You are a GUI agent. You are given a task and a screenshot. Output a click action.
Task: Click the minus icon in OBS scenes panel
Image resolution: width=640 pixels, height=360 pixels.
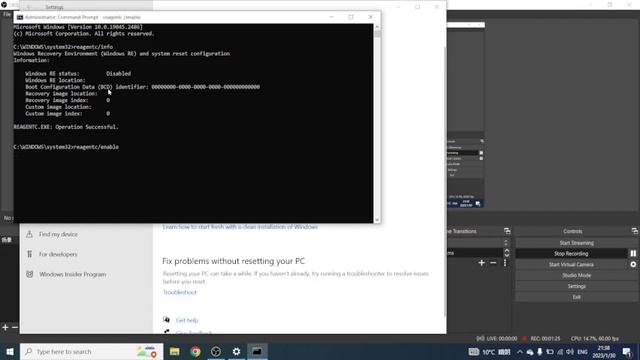coord(15,327)
